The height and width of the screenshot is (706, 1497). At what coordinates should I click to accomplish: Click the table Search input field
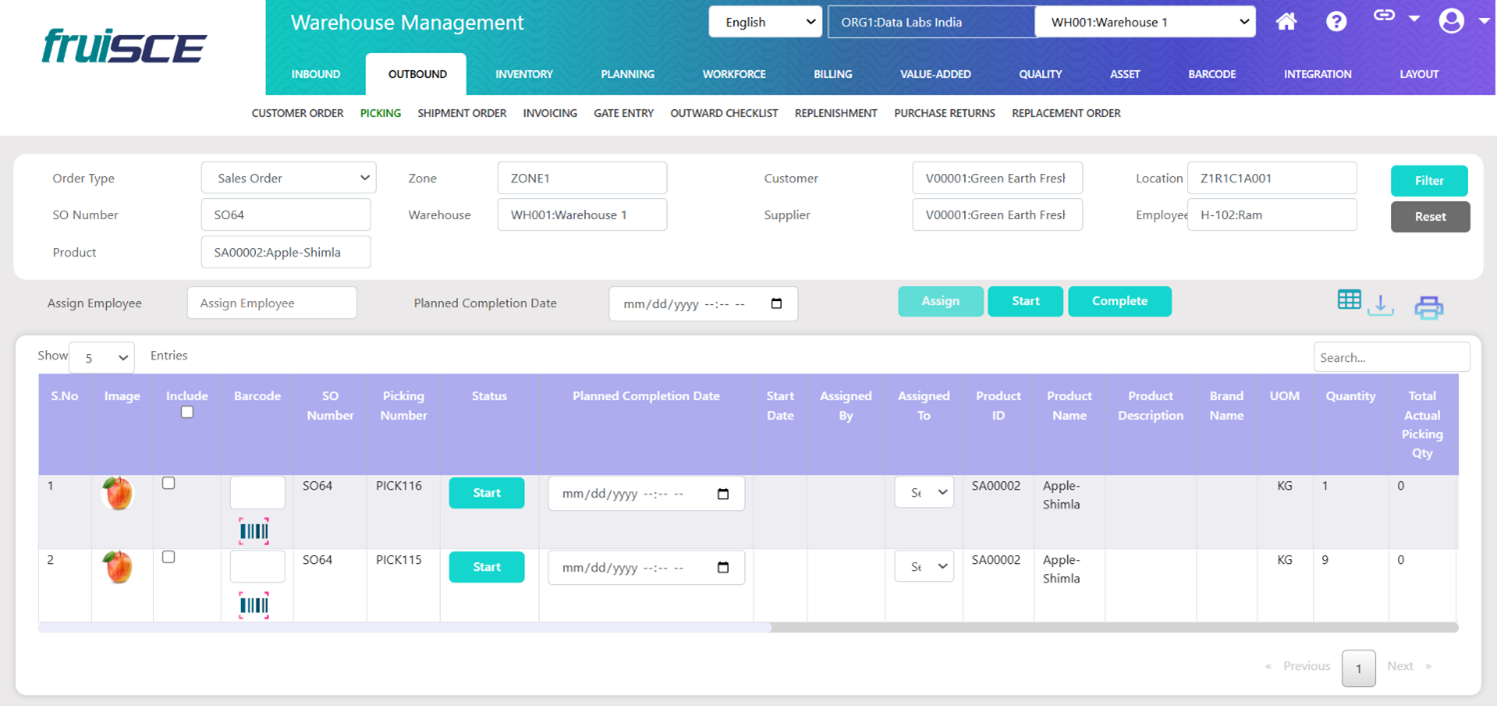click(x=1391, y=357)
